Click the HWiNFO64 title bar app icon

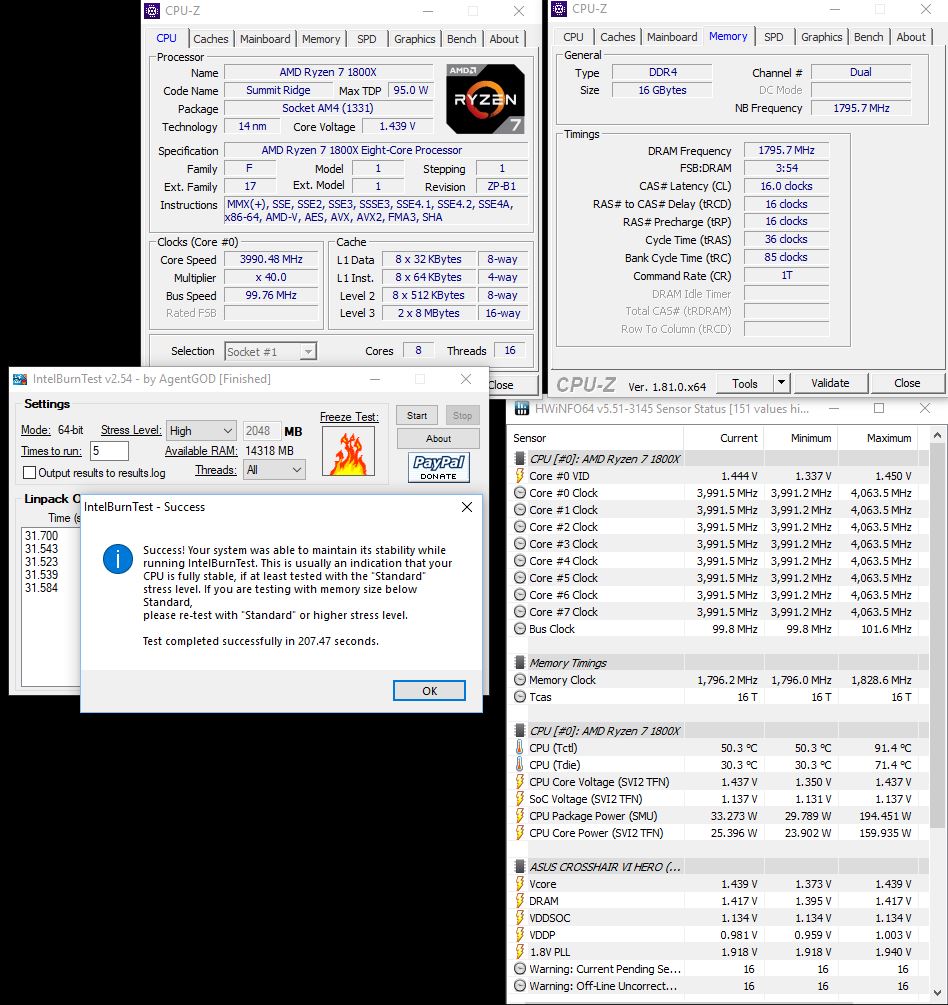point(522,408)
